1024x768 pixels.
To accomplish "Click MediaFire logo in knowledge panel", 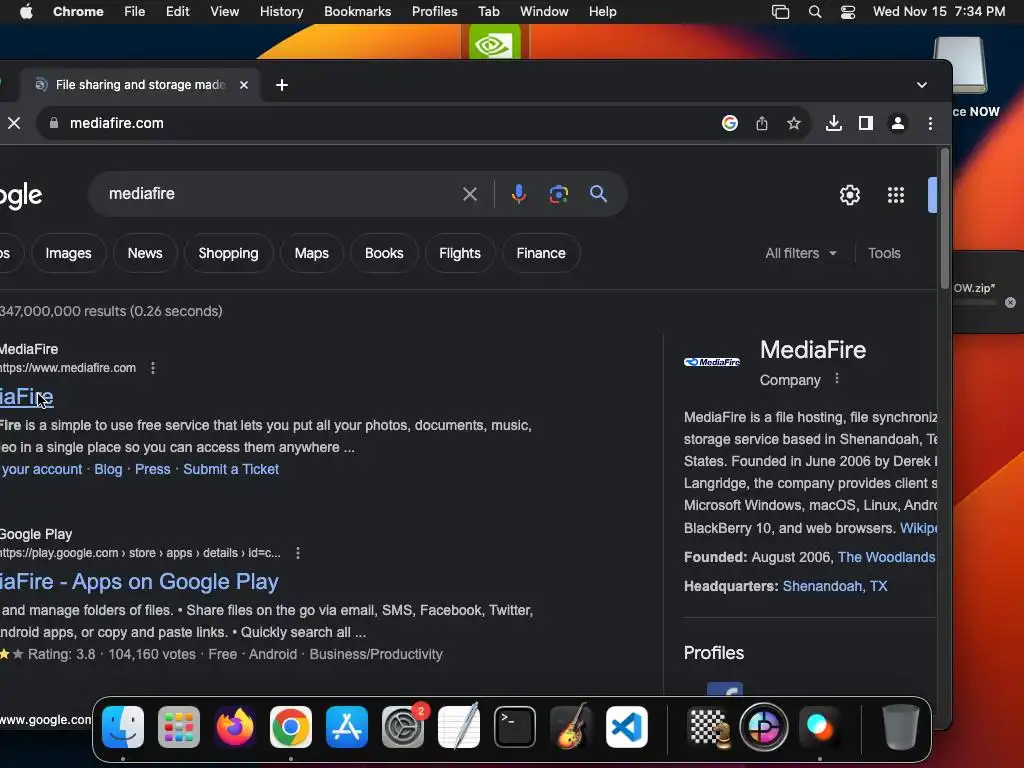I will [712, 362].
